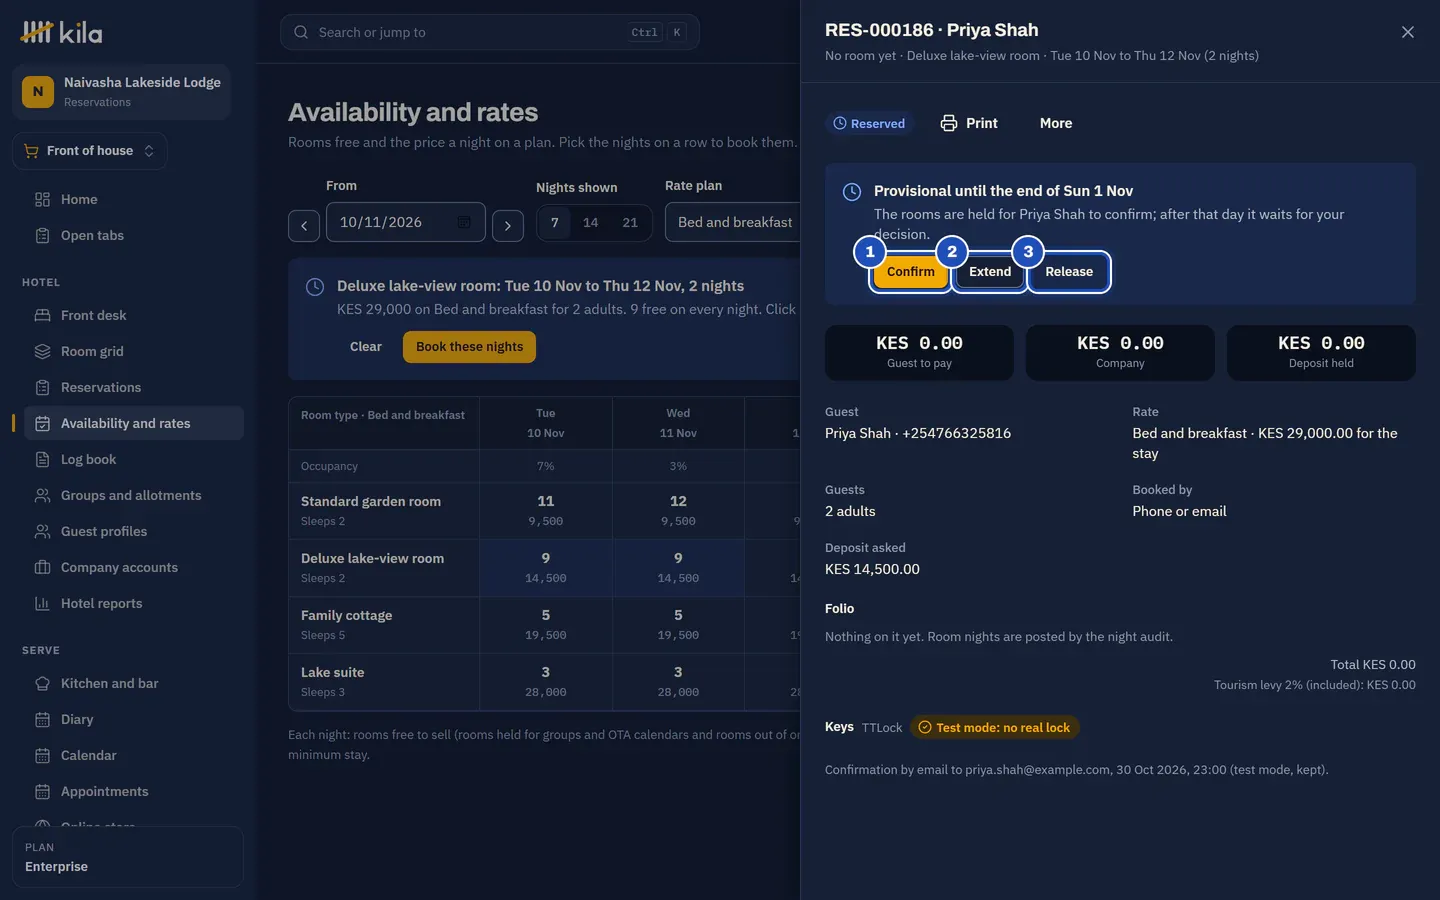This screenshot has height=900, width=1440.
Task: Click the Kitchen and bar chef hat icon
Action: (x=42, y=683)
